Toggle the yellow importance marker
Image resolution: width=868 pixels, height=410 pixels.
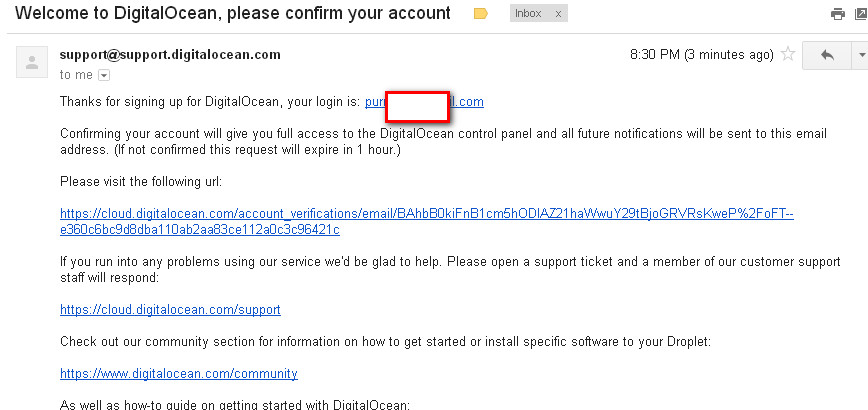coord(480,14)
